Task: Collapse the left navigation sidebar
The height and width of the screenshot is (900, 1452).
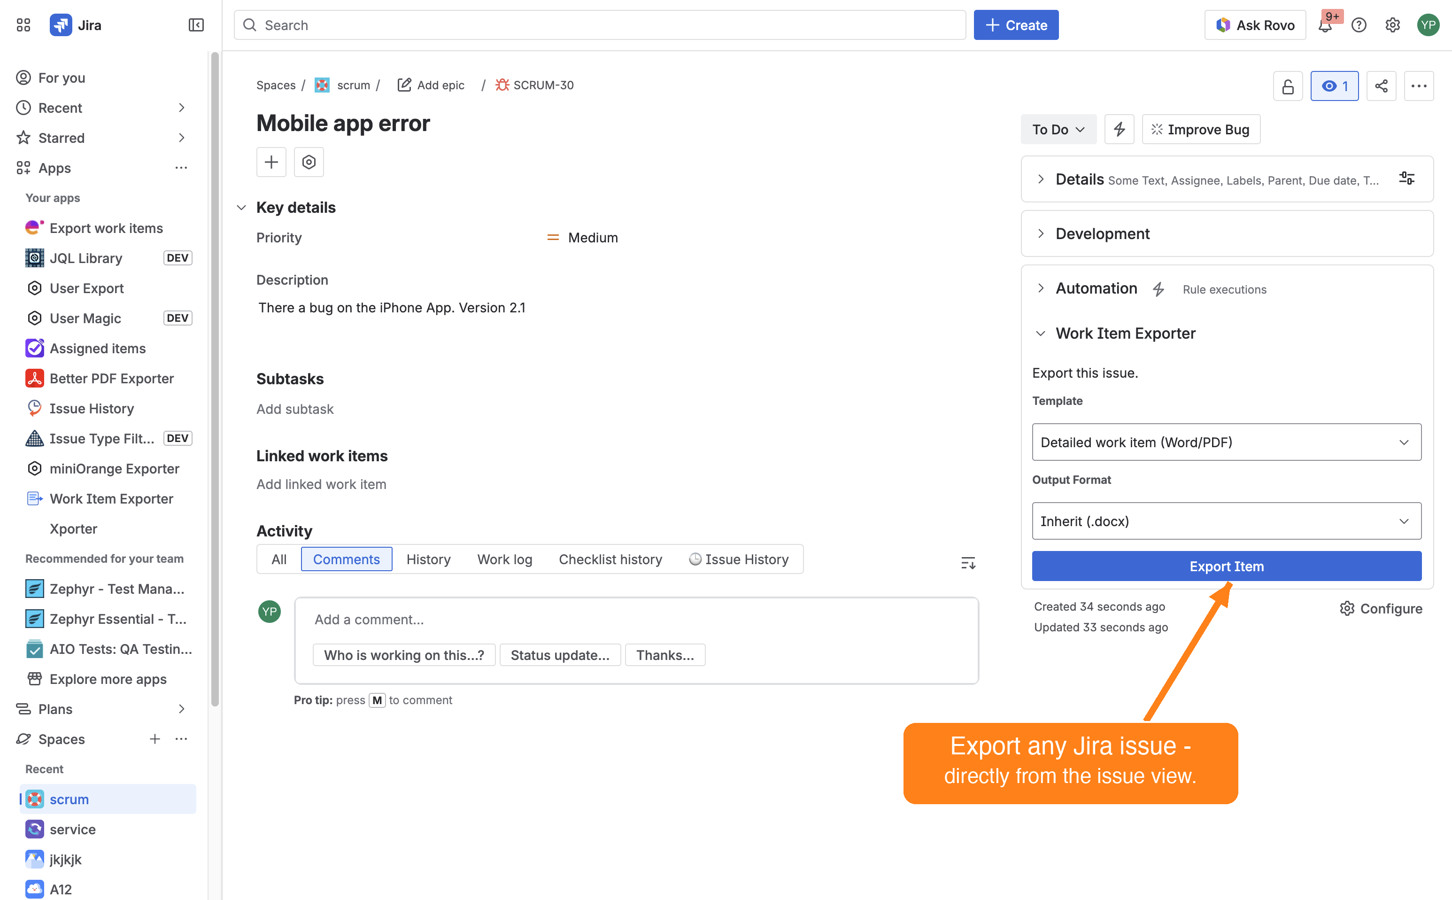Action: (x=196, y=24)
